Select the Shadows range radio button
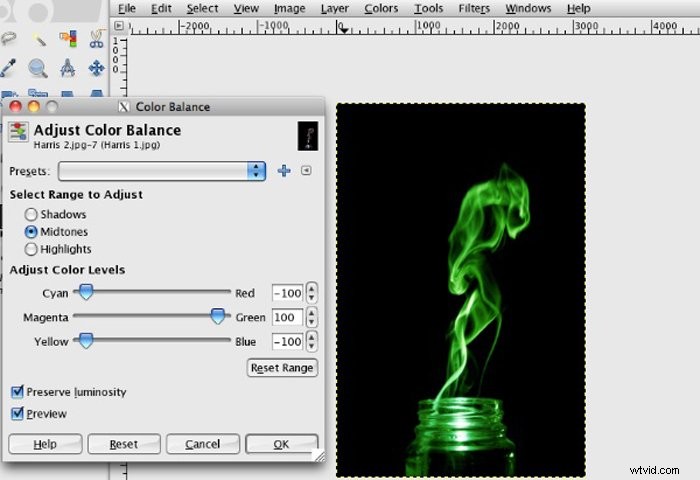 pos(31,214)
